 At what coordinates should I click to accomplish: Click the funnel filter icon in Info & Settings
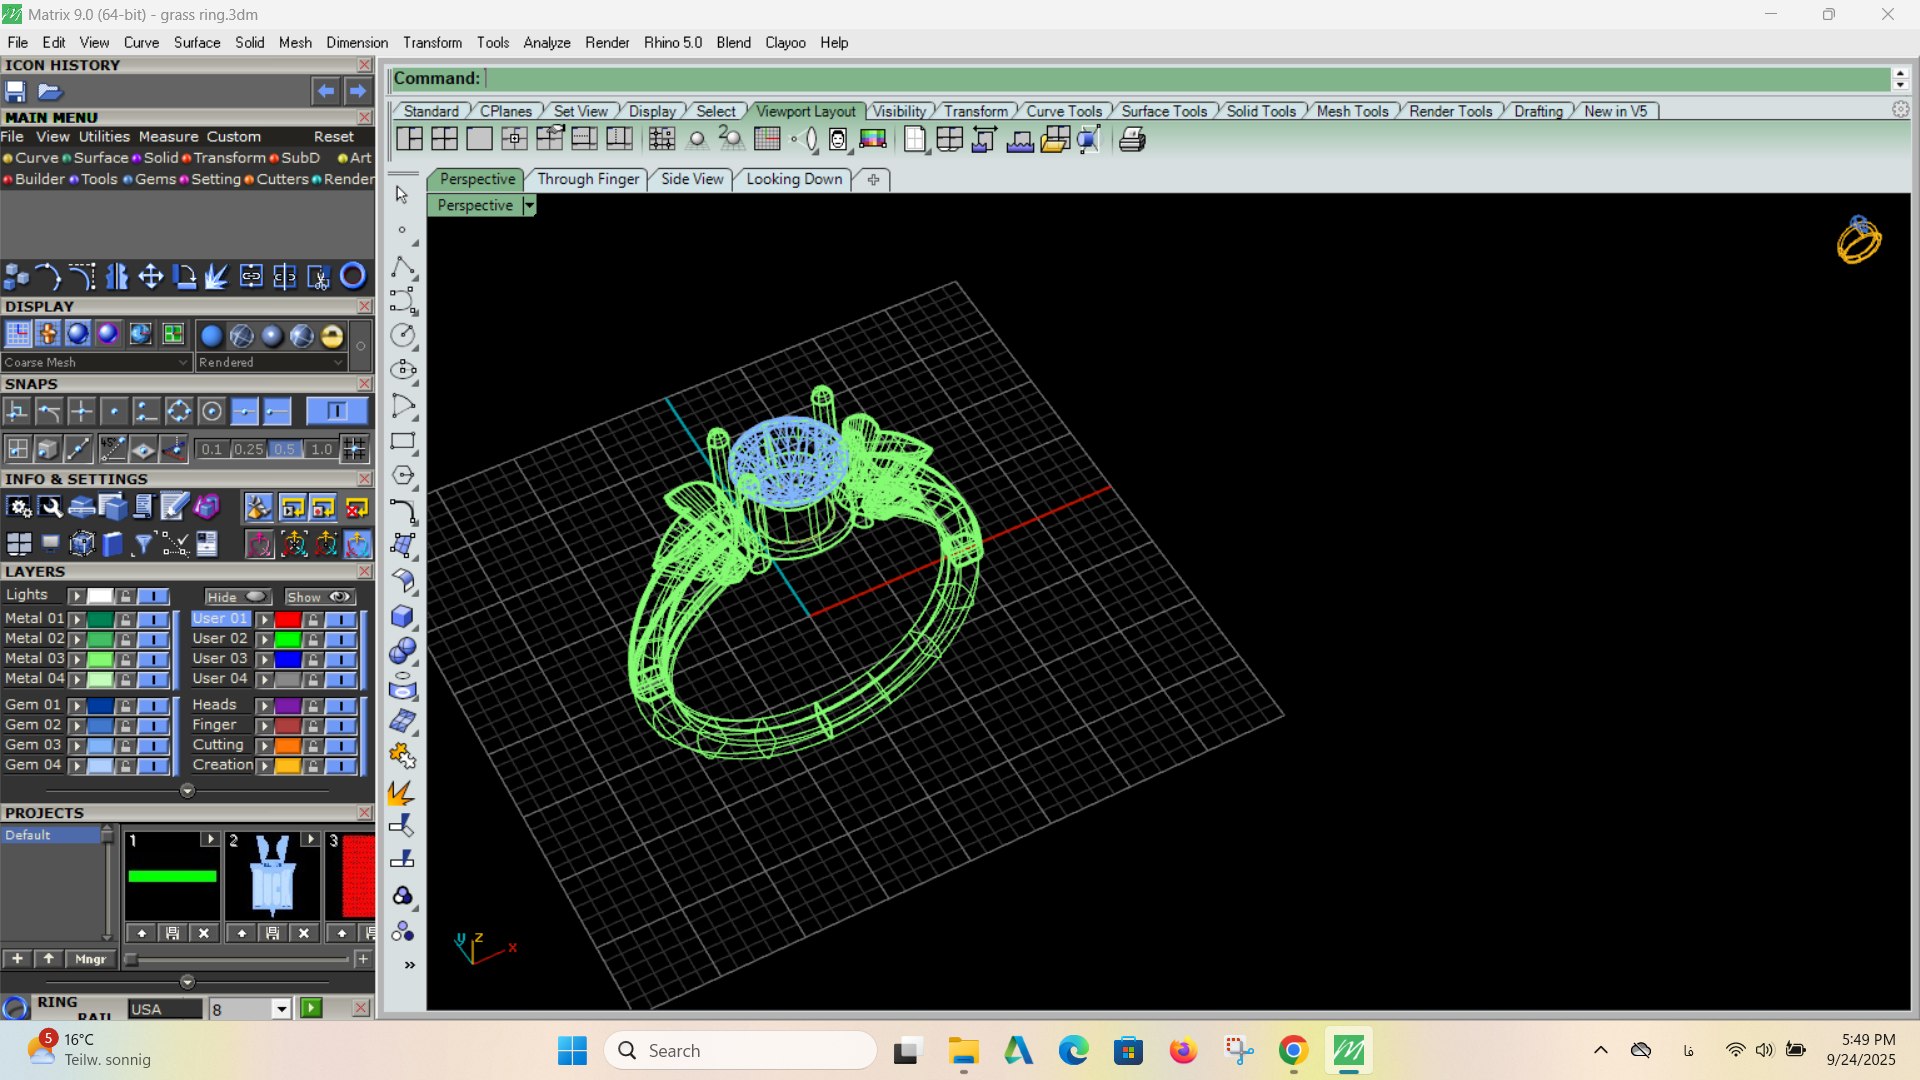point(143,544)
